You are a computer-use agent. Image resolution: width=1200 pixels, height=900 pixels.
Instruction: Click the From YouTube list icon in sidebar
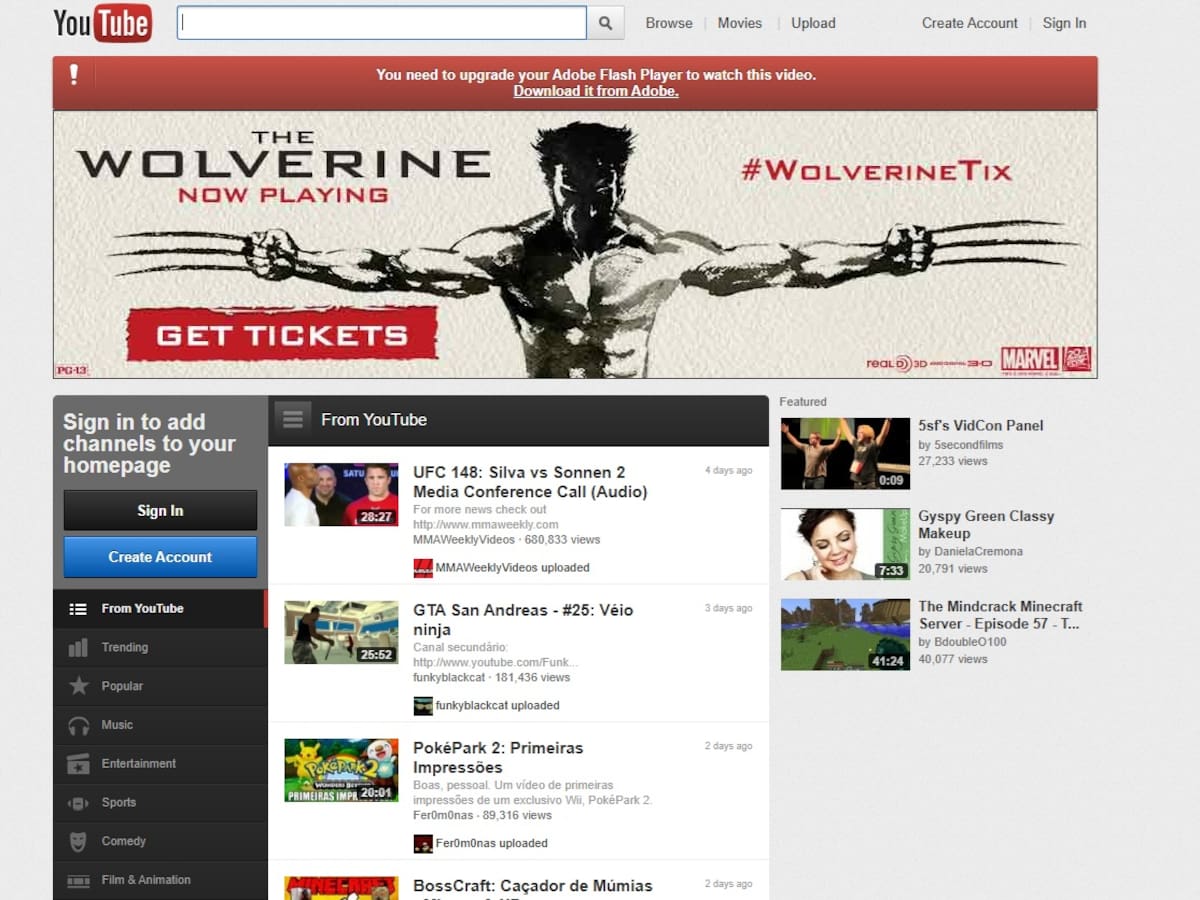78,609
